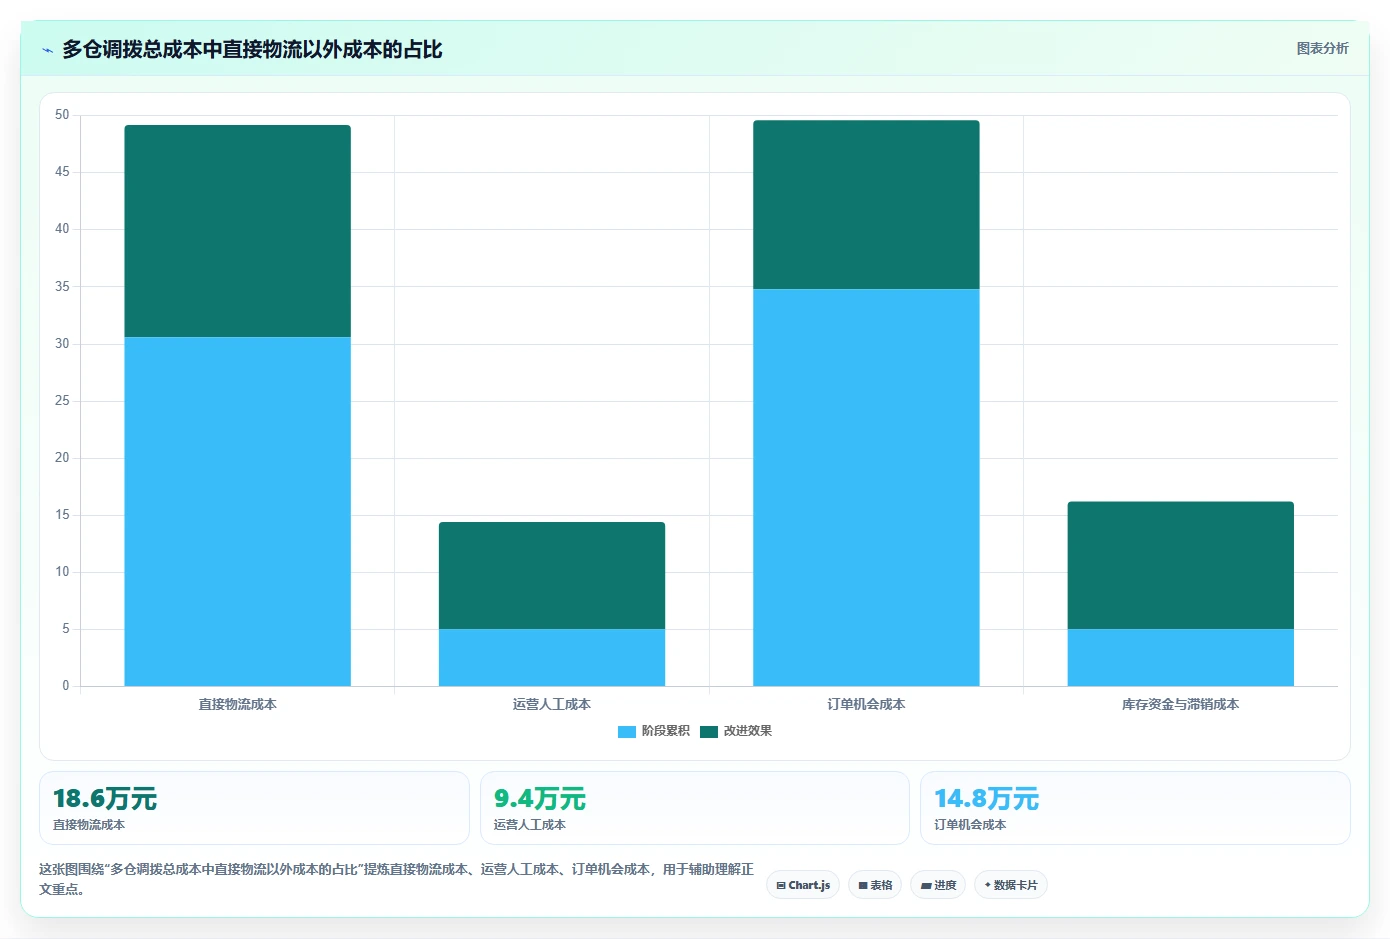Click the dark green 改进效果 bar segment for 订单机会成本
The width and height of the screenshot is (1390, 939).
866,205
